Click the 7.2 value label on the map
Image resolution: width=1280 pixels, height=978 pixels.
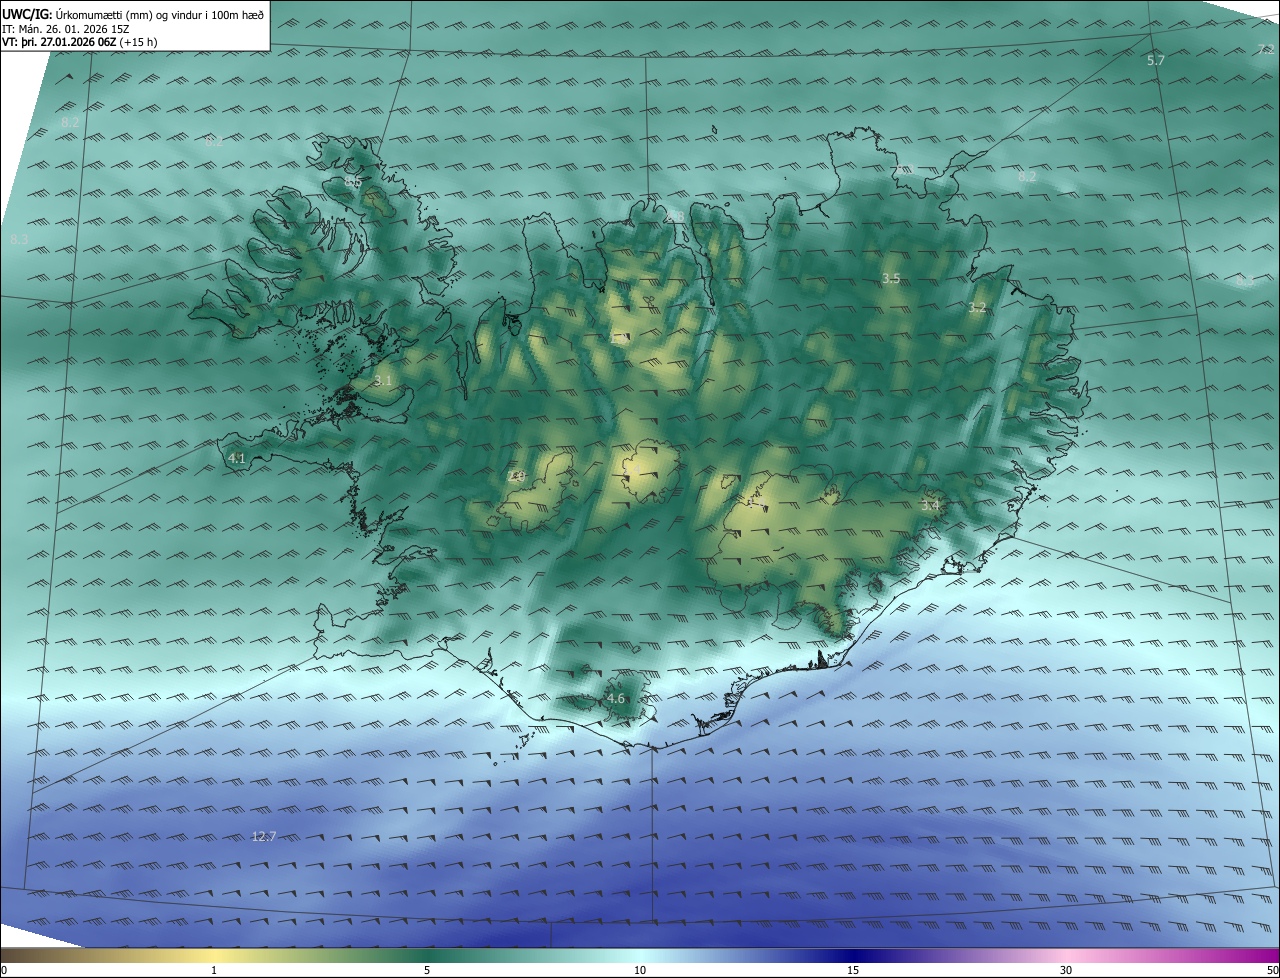(x=1266, y=50)
